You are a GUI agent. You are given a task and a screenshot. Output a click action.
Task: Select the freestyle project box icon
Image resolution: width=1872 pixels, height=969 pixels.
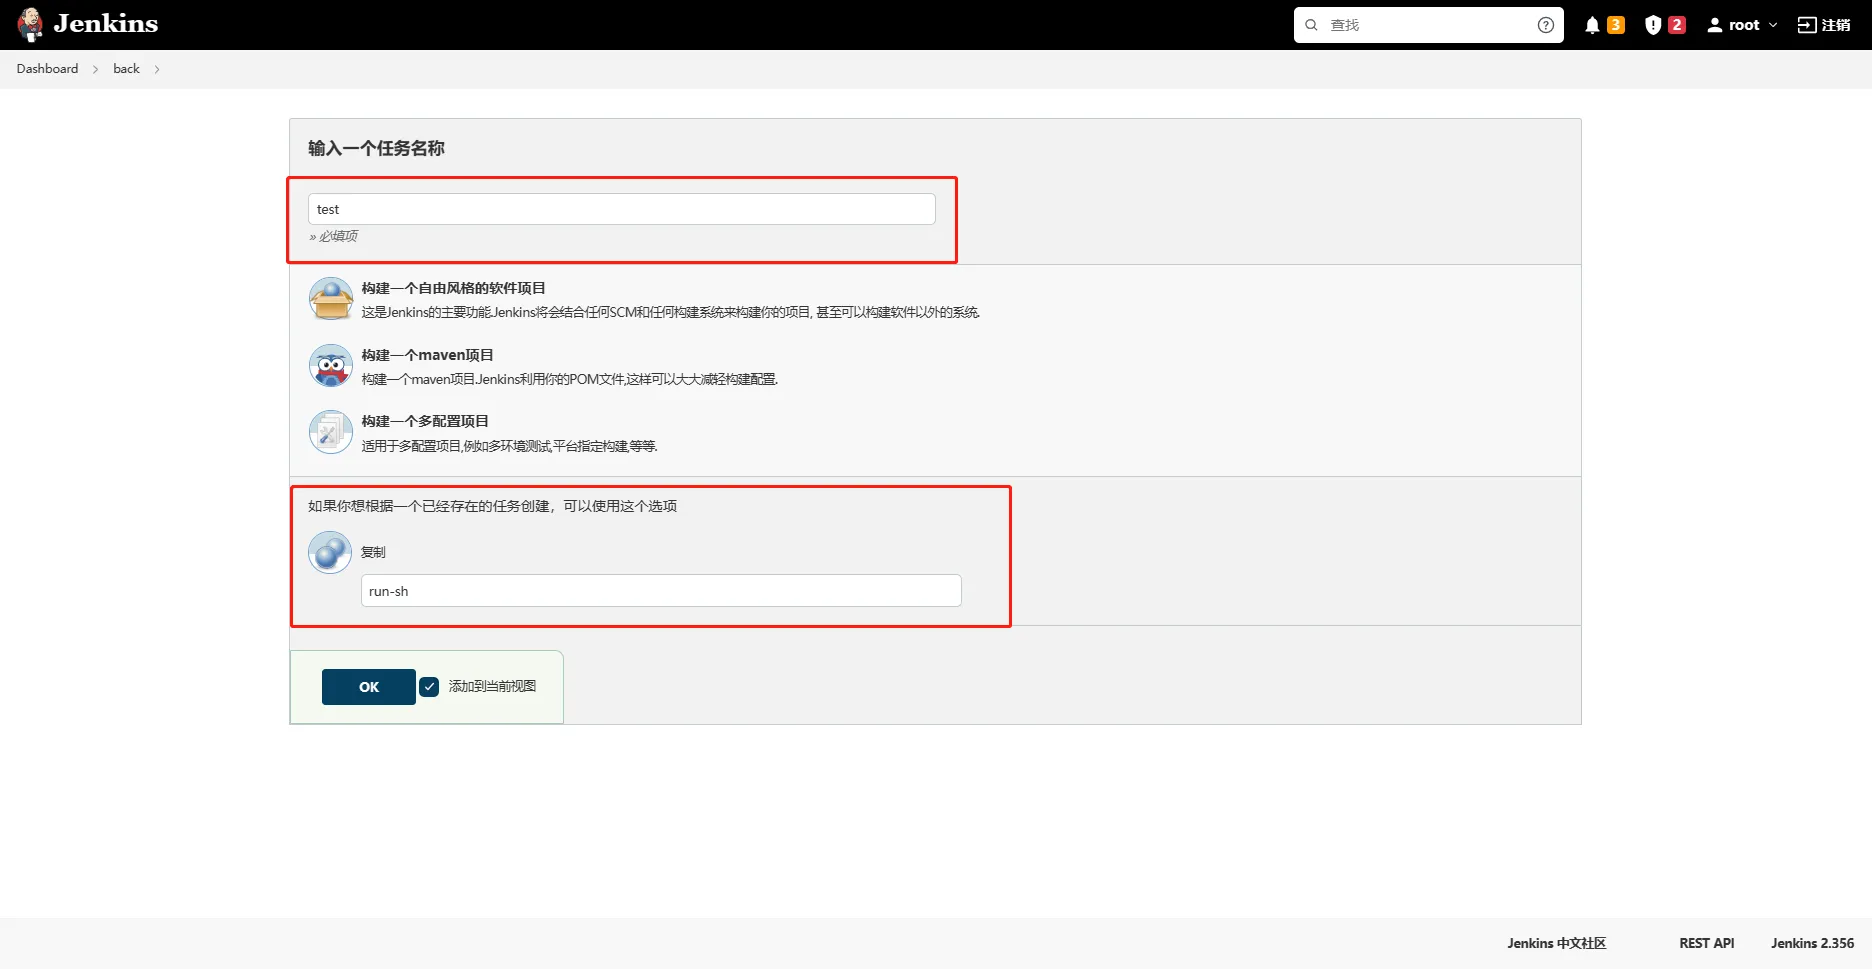coord(330,299)
